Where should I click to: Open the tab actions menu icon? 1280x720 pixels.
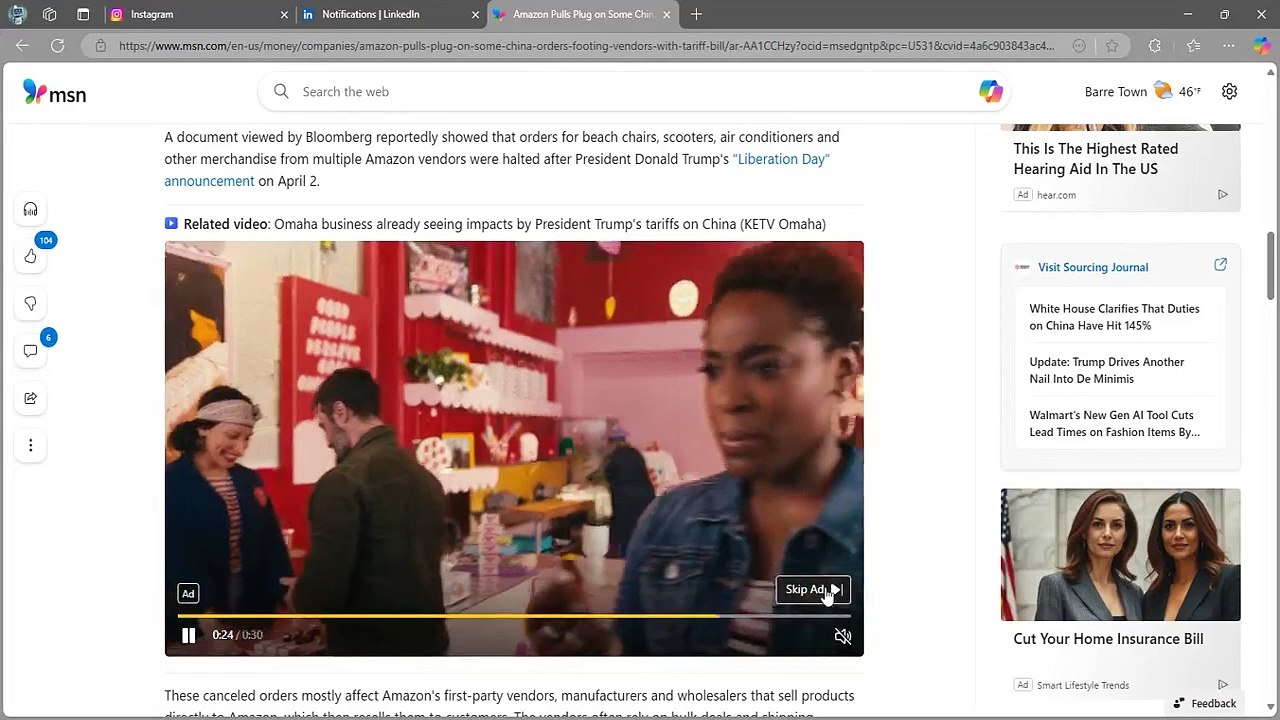pos(83,15)
